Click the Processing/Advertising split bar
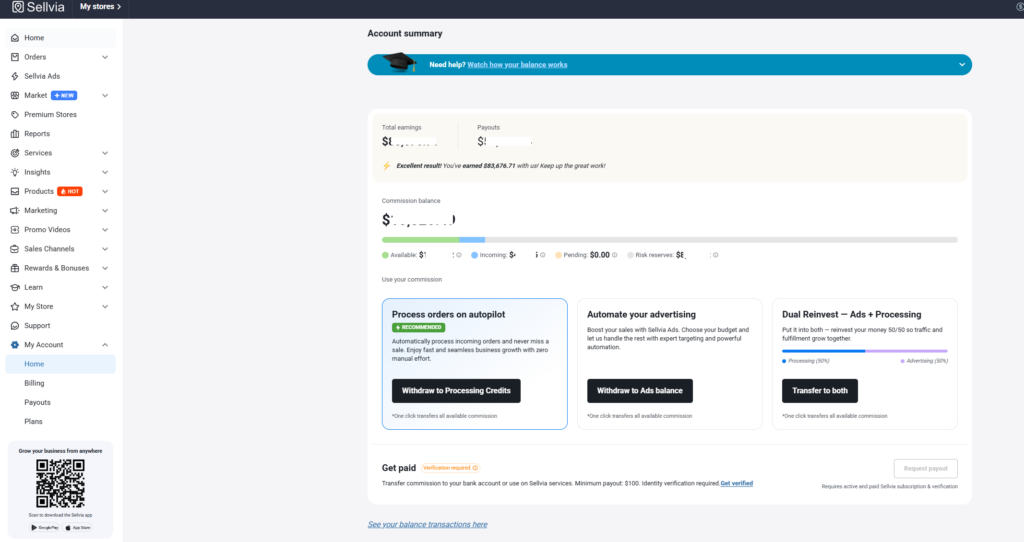1024x542 pixels. coord(865,351)
